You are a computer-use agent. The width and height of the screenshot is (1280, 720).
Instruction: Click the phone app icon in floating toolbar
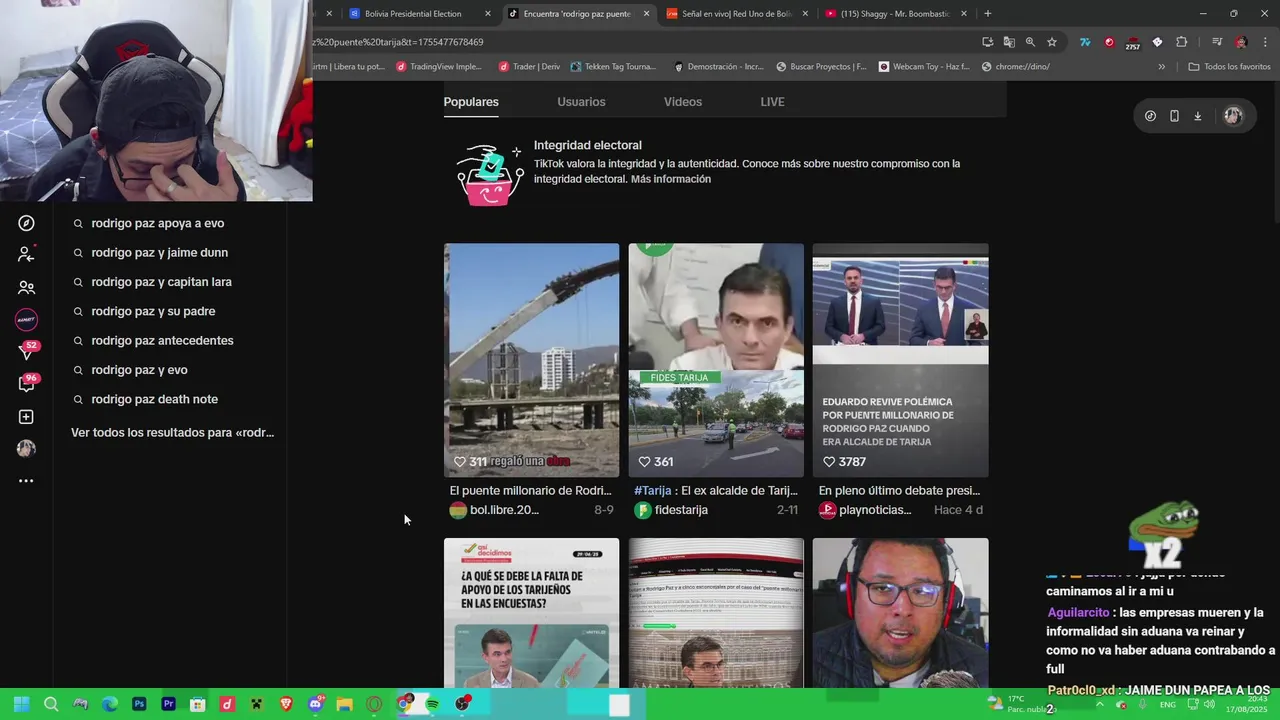pyautogui.click(x=1174, y=116)
